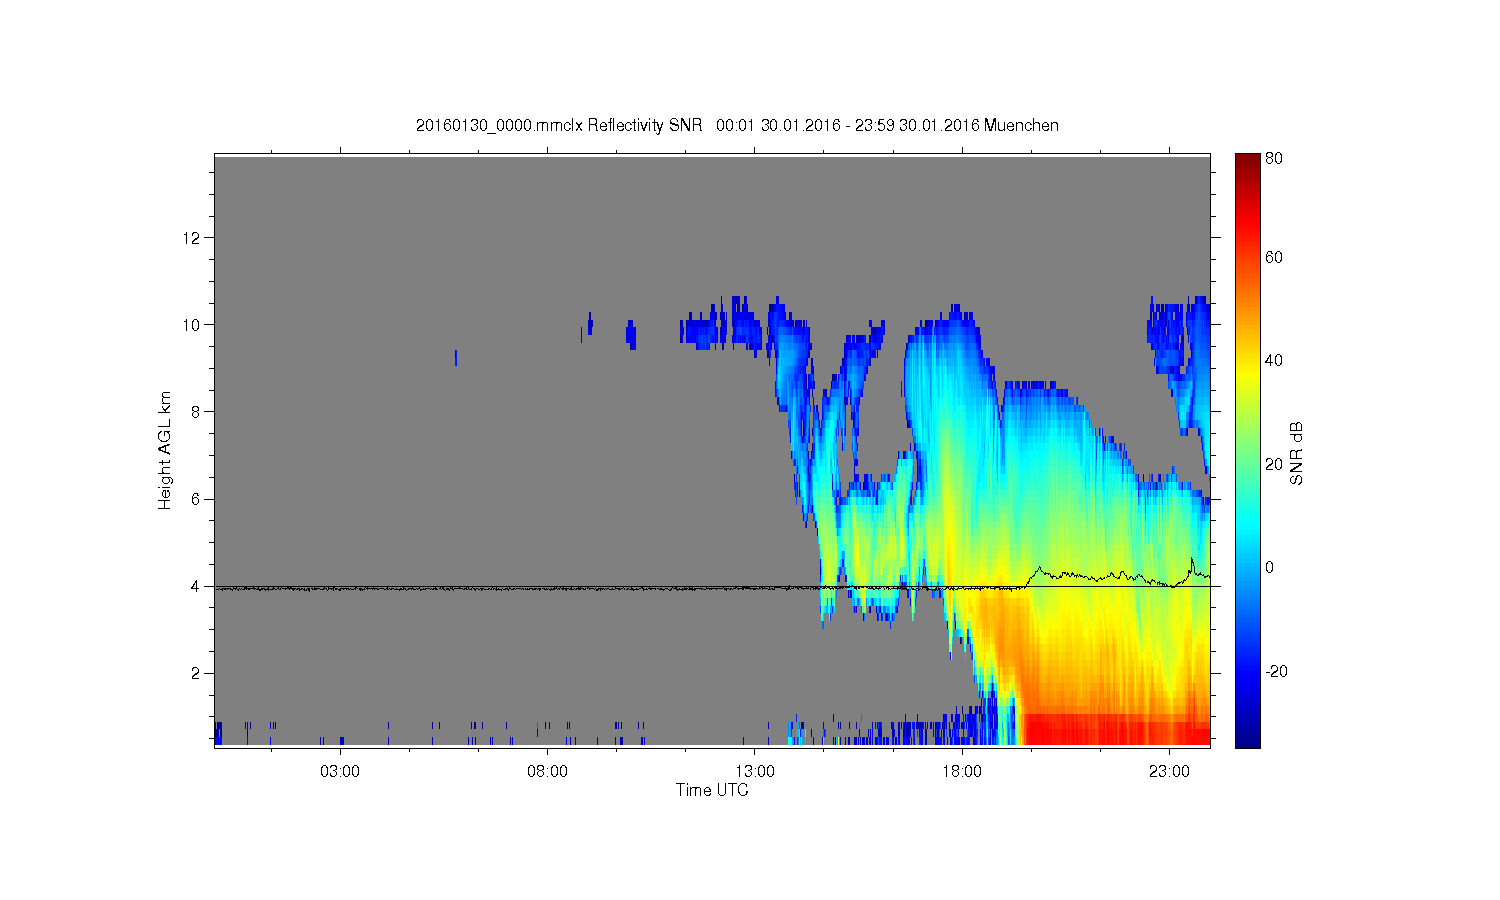
Task: Click the 'Time UTC' axis title
Action: 712,790
